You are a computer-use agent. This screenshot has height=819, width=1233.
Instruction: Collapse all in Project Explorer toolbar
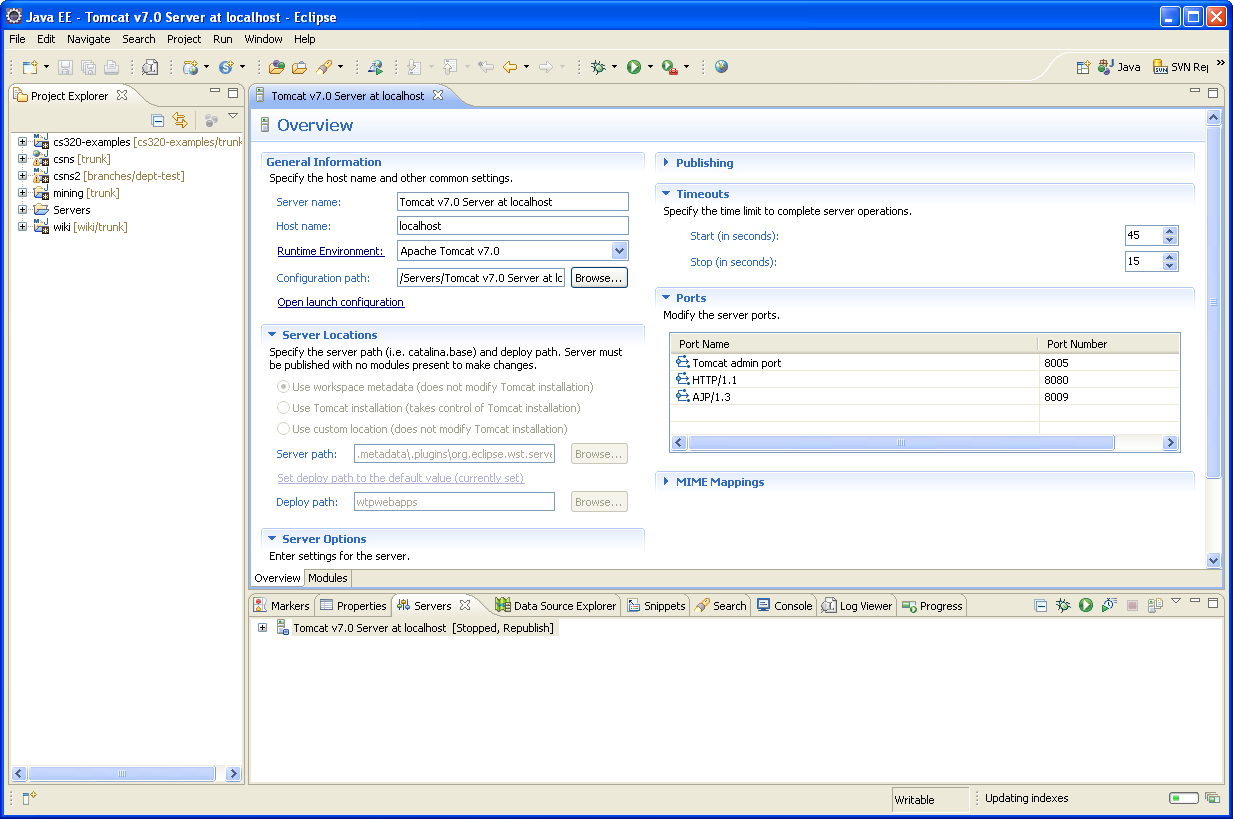coord(158,121)
